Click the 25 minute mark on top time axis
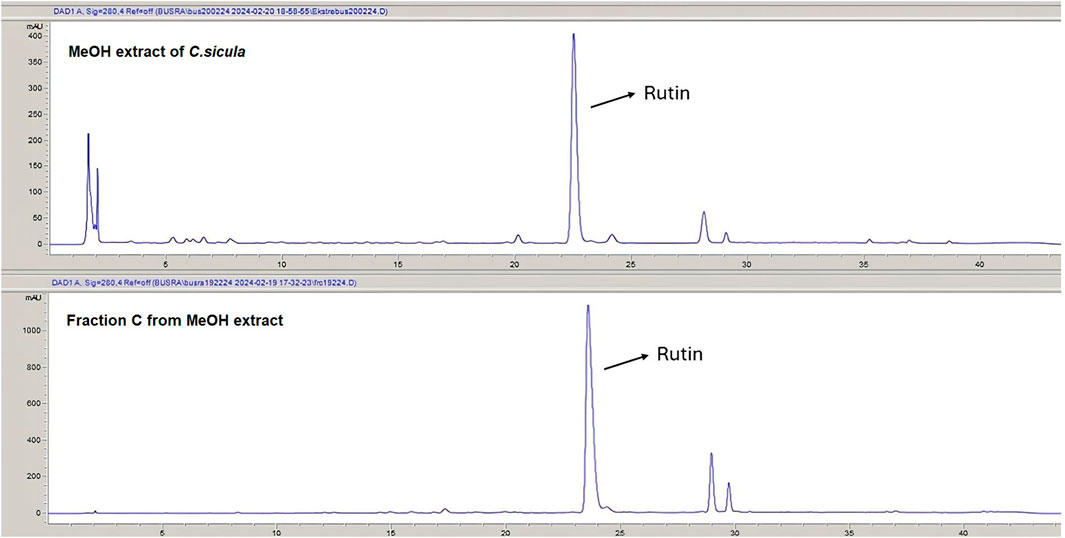 click(631, 264)
